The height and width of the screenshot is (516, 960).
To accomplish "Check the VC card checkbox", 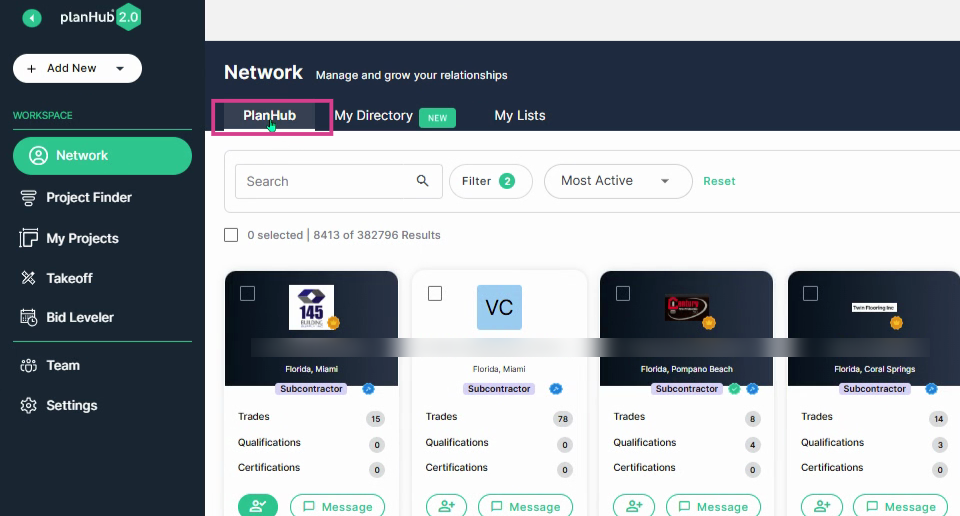I will click(x=435, y=294).
